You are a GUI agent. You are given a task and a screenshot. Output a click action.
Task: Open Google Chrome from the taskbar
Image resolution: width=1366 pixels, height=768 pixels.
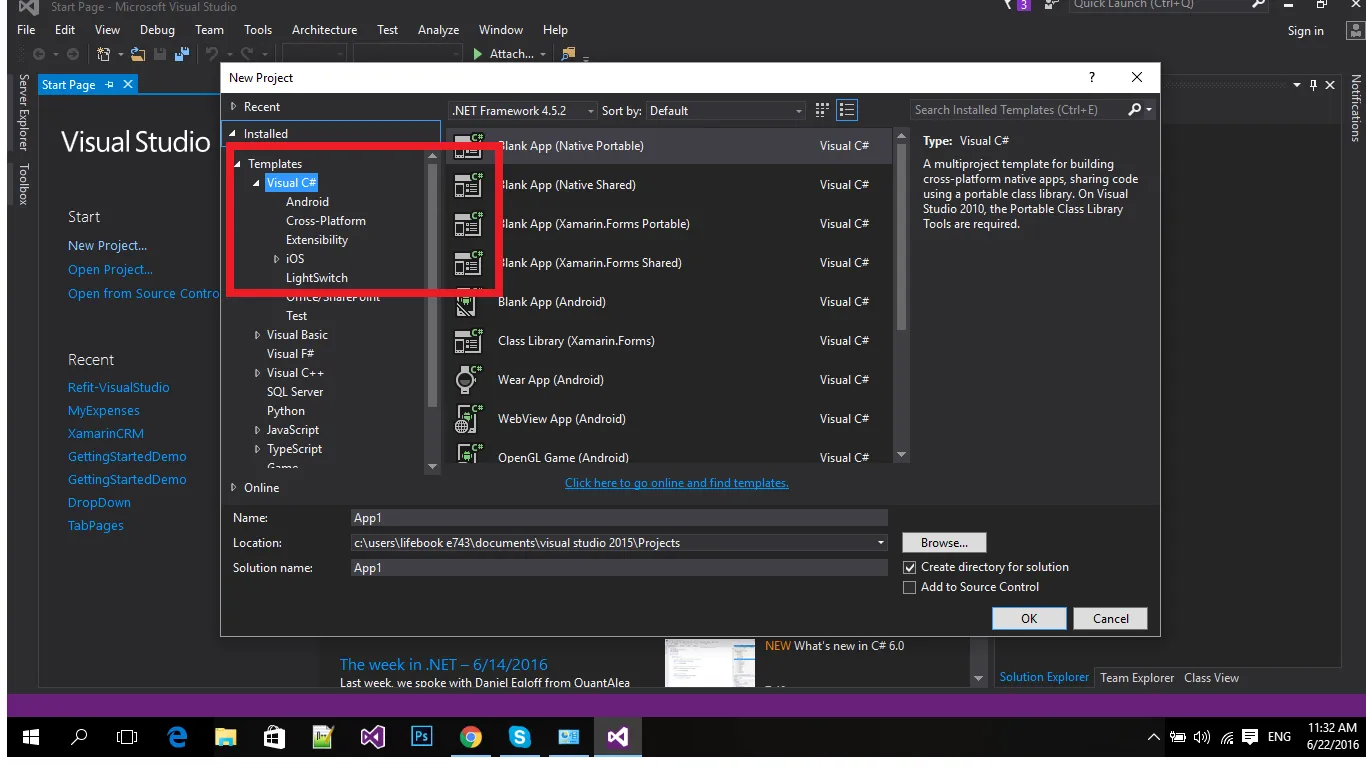click(470, 738)
